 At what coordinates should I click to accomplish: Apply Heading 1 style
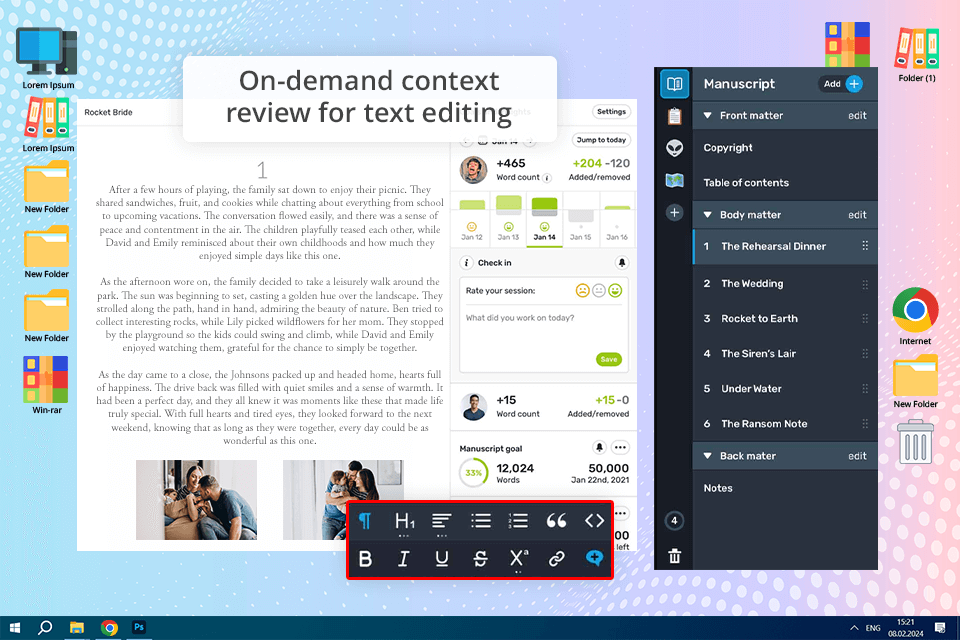pyautogui.click(x=404, y=521)
